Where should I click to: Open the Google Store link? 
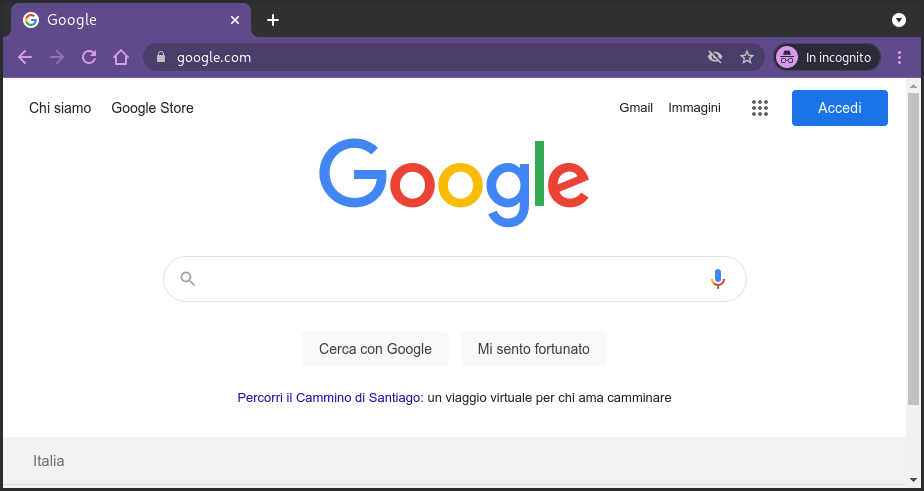[152, 108]
